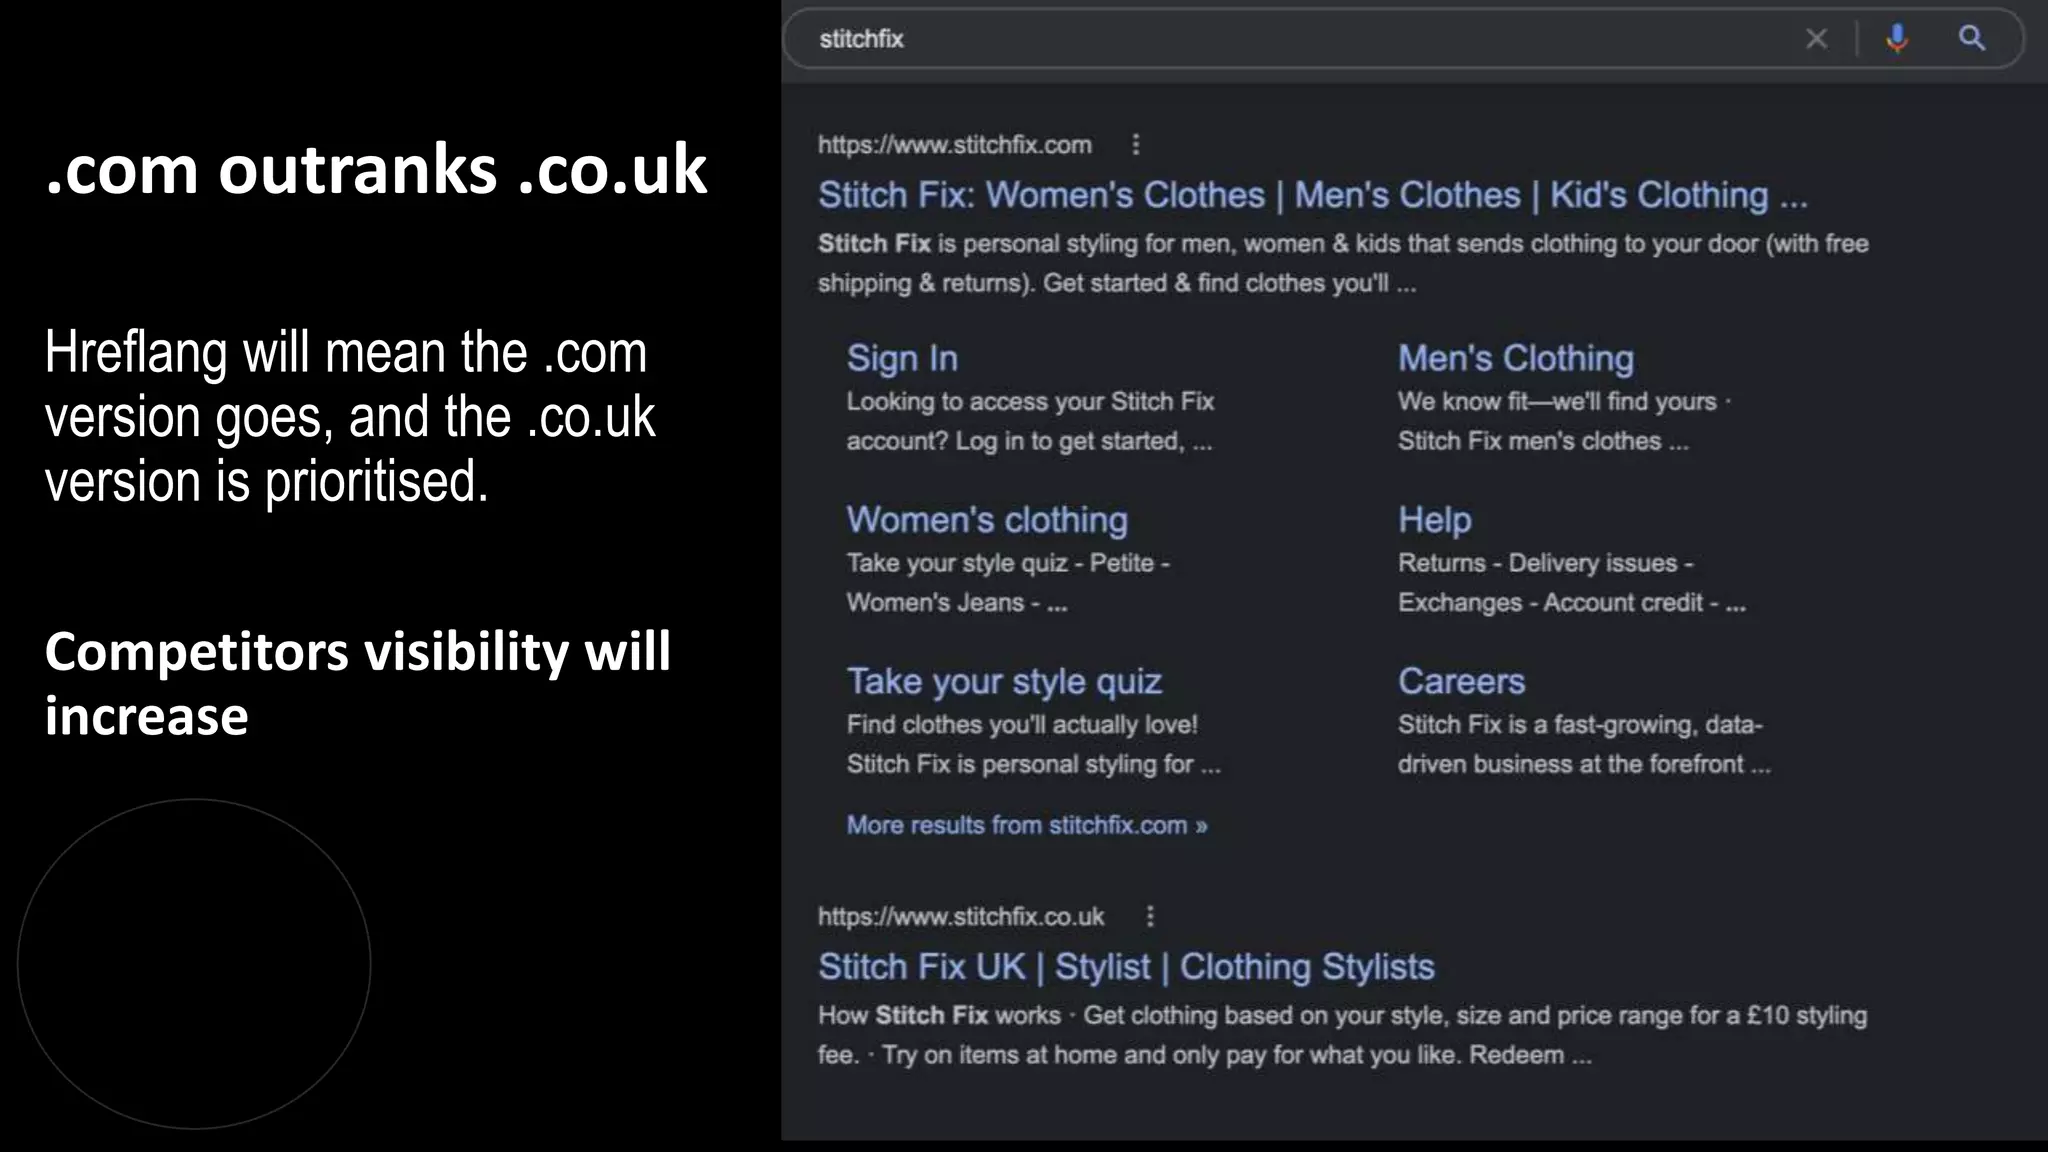The image size is (2048, 1152).
Task: Click 'We know fit—we'll find yours' description
Action: [1565, 421]
